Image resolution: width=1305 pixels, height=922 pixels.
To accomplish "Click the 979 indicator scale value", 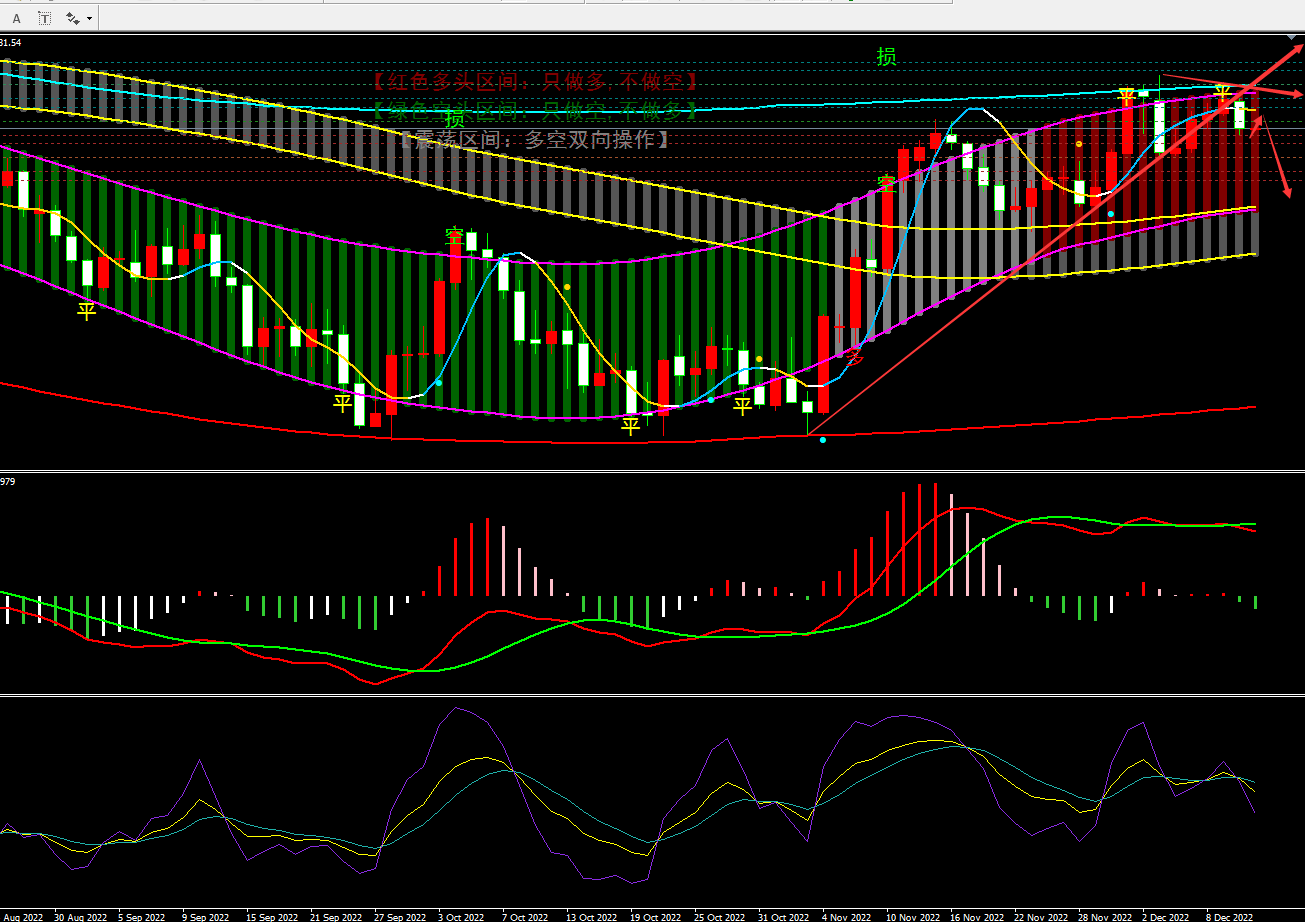I will pyautogui.click(x=8, y=482).
